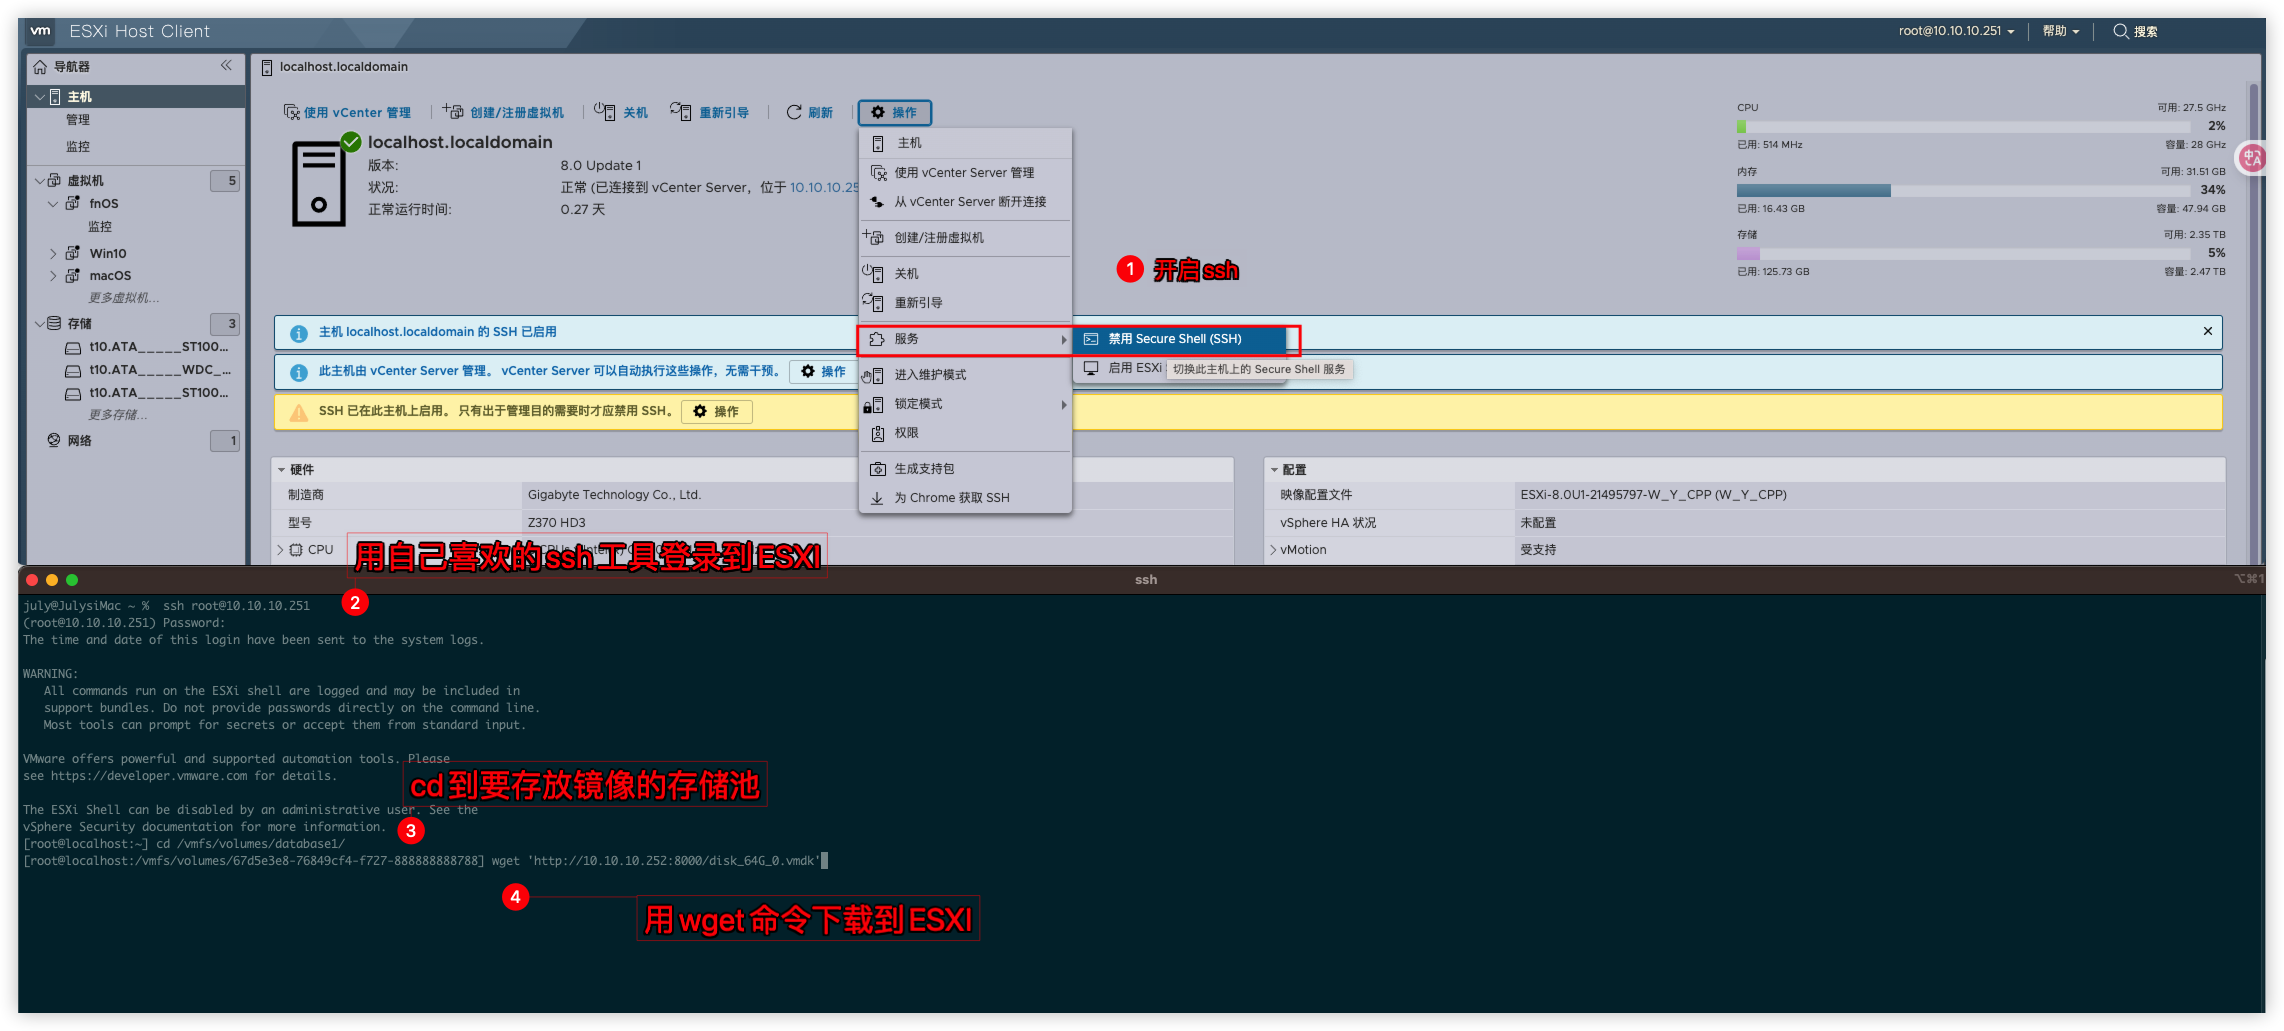
Task: Click the refresh toolbar icon
Action: [794, 112]
